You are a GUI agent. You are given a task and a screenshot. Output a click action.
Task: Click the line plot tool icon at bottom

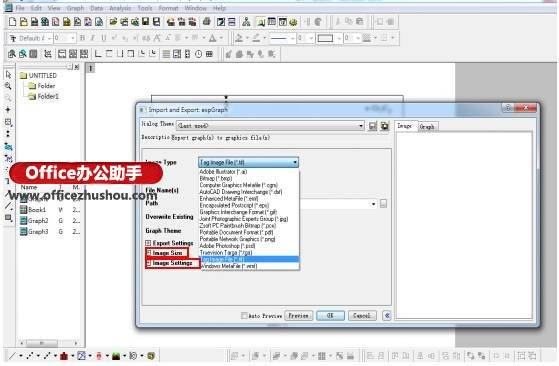coord(12,356)
